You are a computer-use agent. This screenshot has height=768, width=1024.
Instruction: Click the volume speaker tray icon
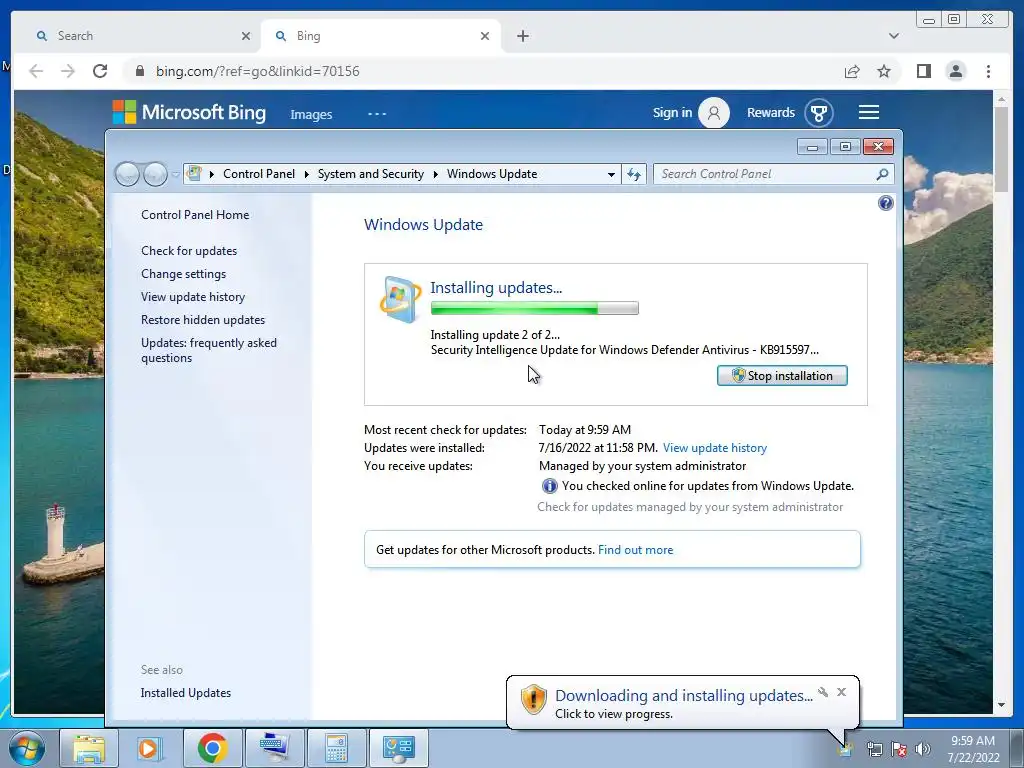coord(923,749)
